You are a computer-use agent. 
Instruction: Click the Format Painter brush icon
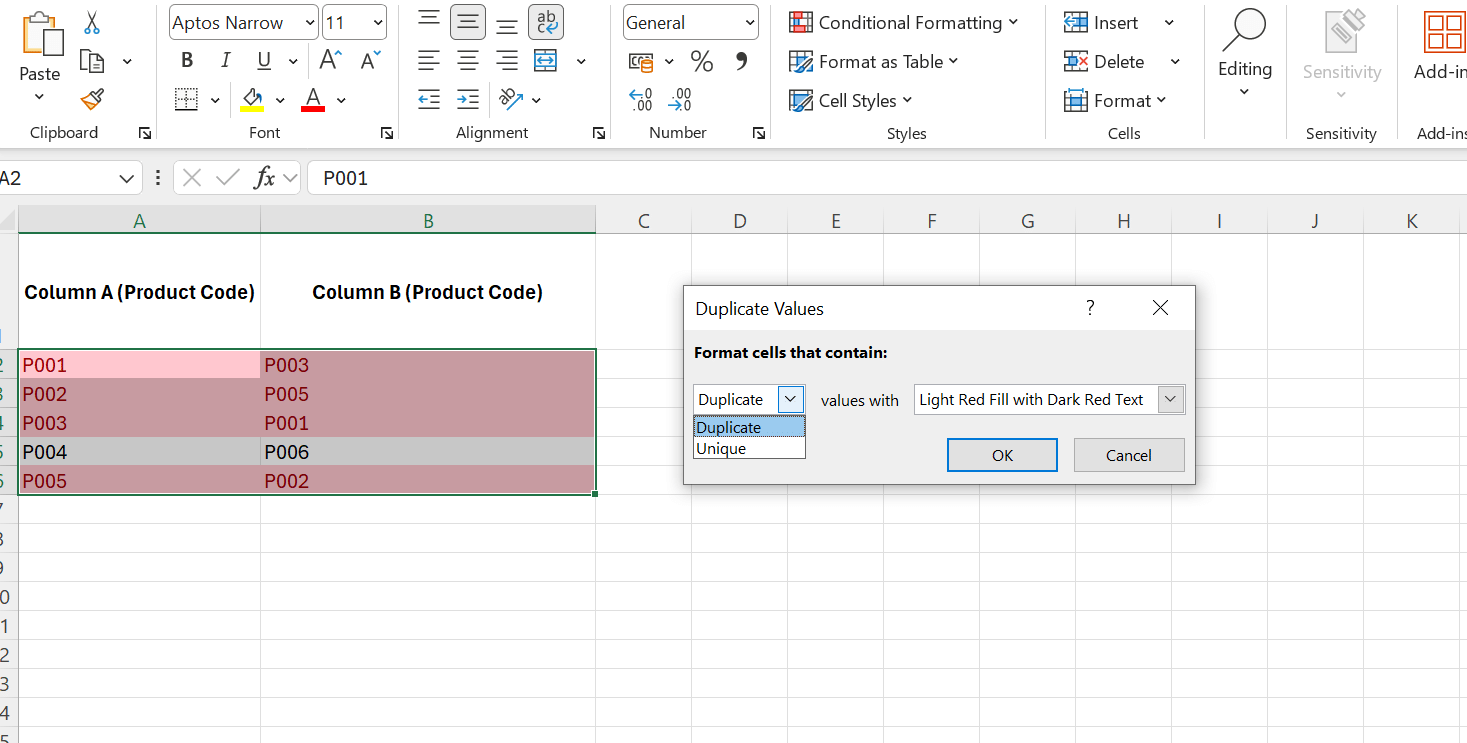tap(92, 100)
